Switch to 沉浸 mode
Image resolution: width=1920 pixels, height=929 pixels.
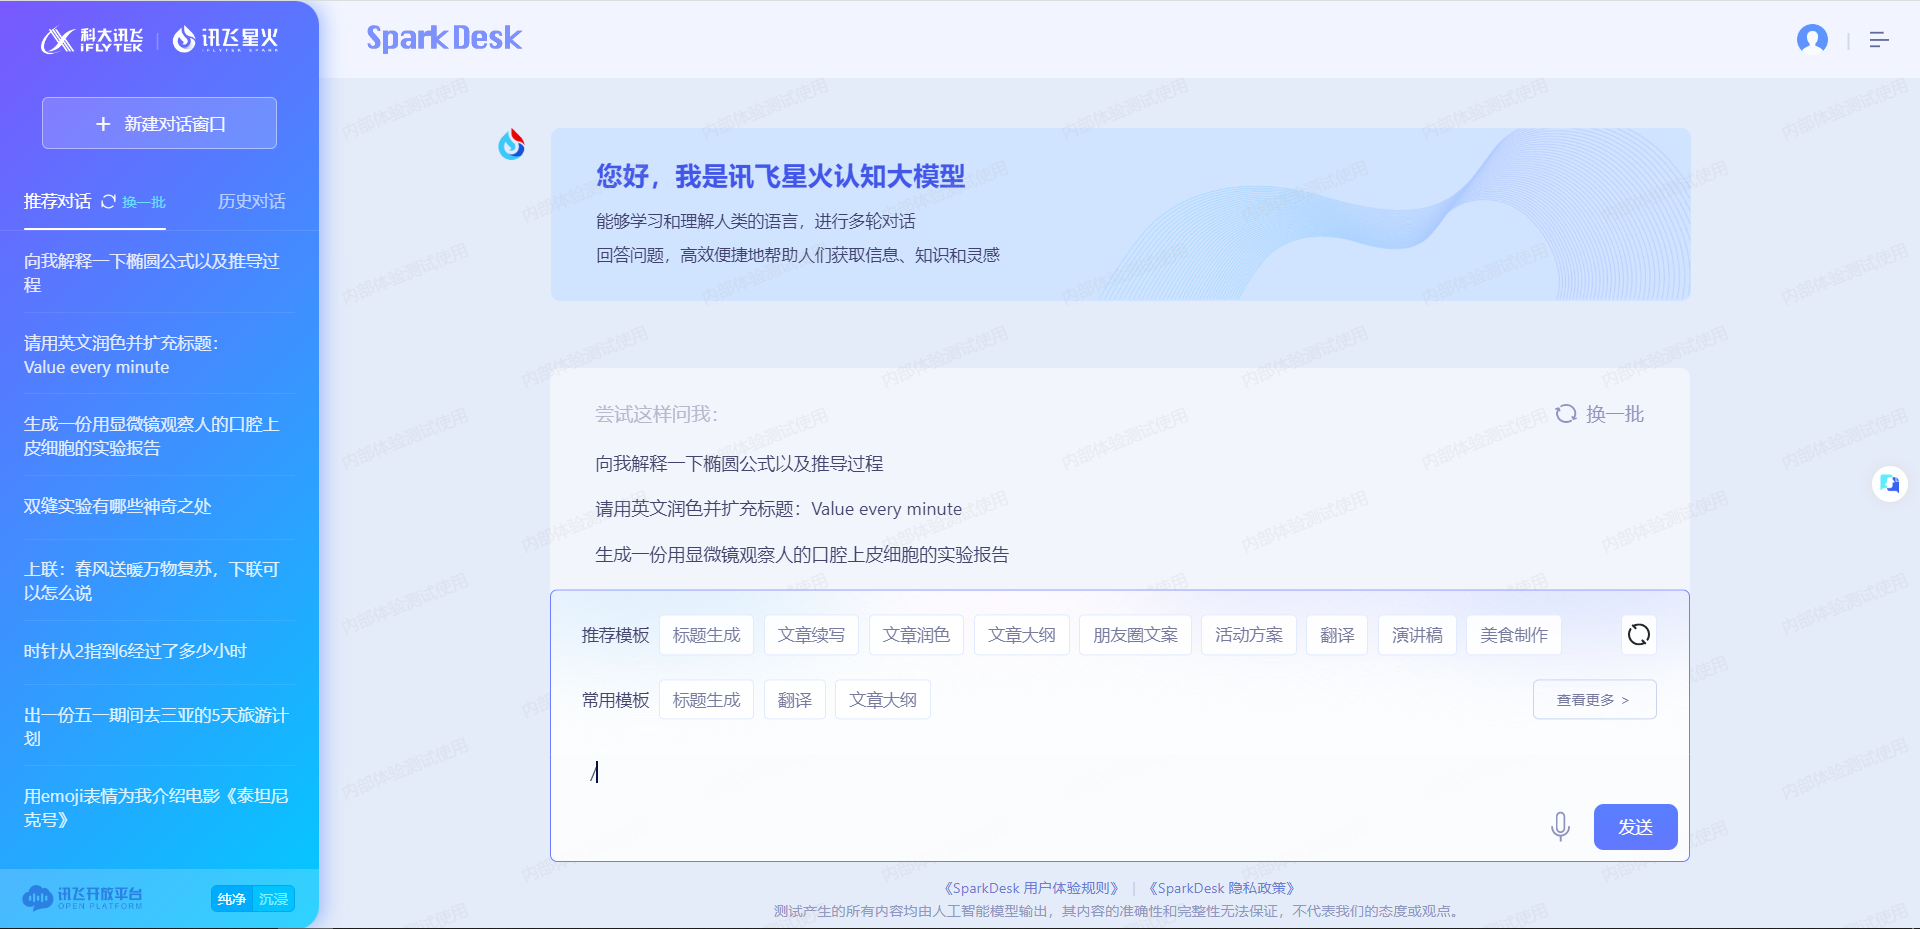coord(274,899)
